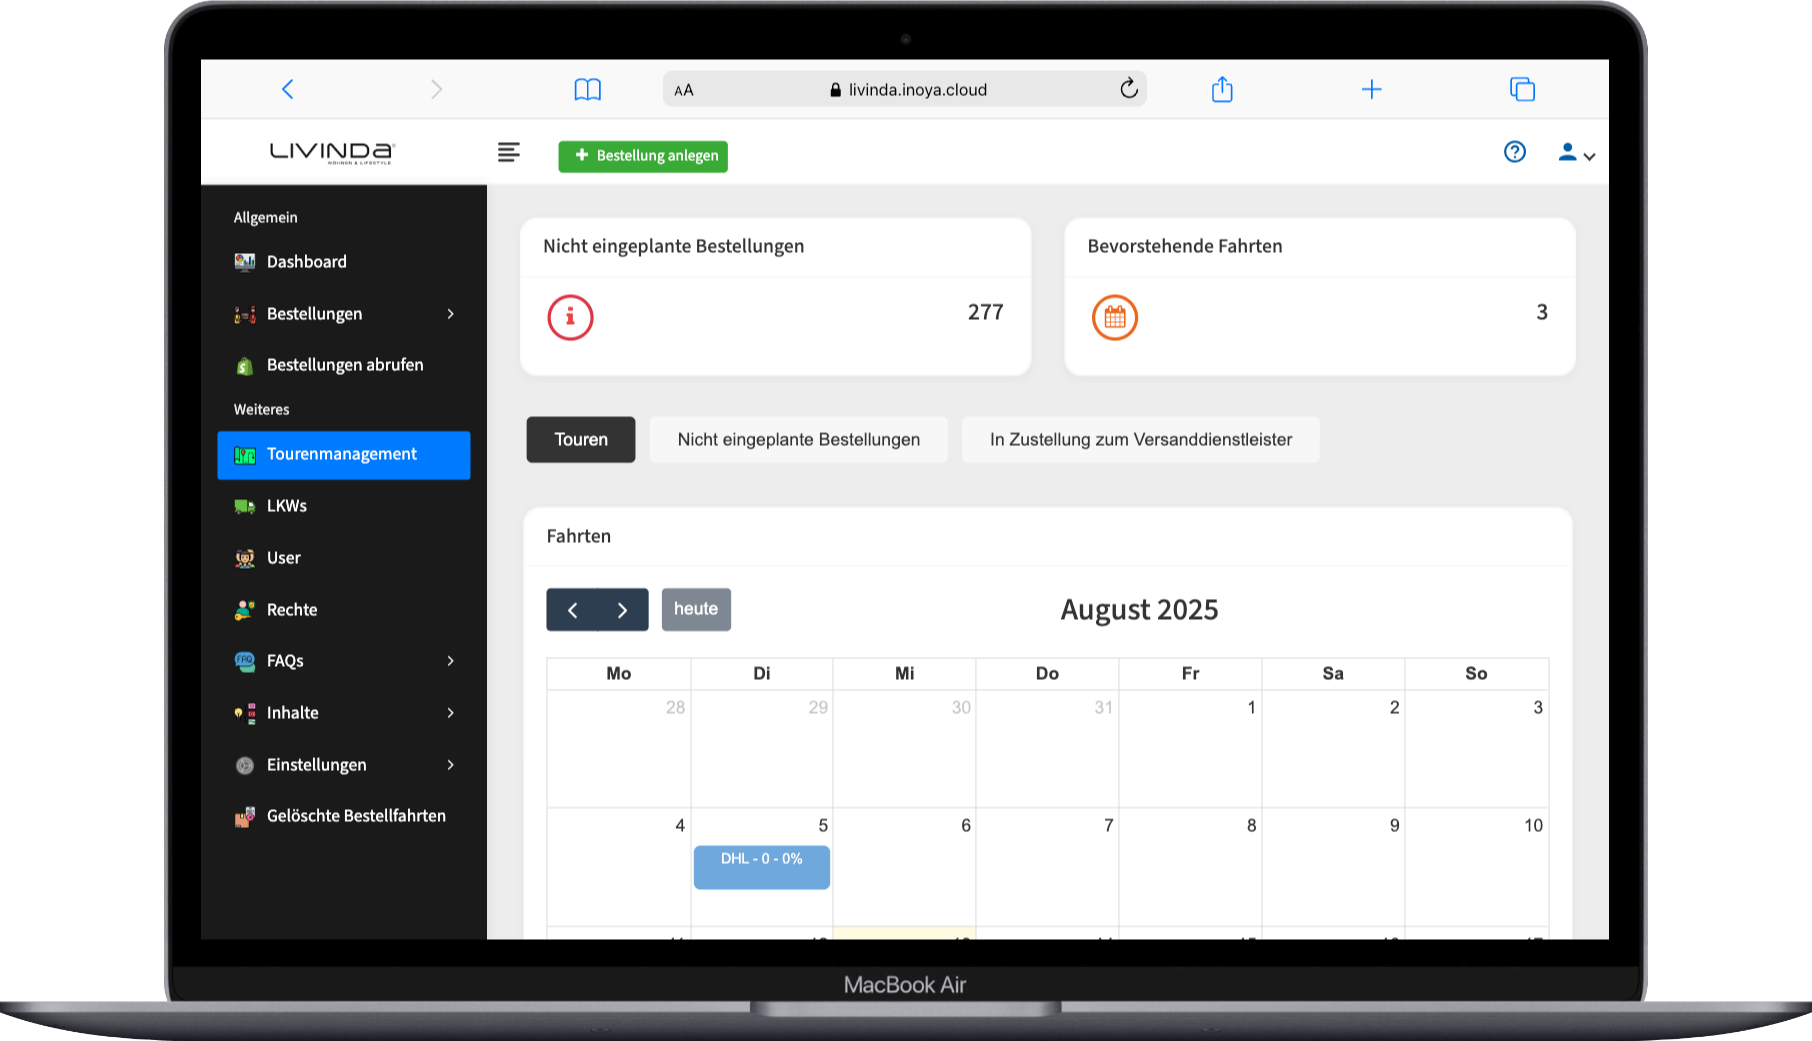Screen dimensions: 1812x1041
Task: Open Gelöschte Bestellfahrten entry
Action: point(343,816)
